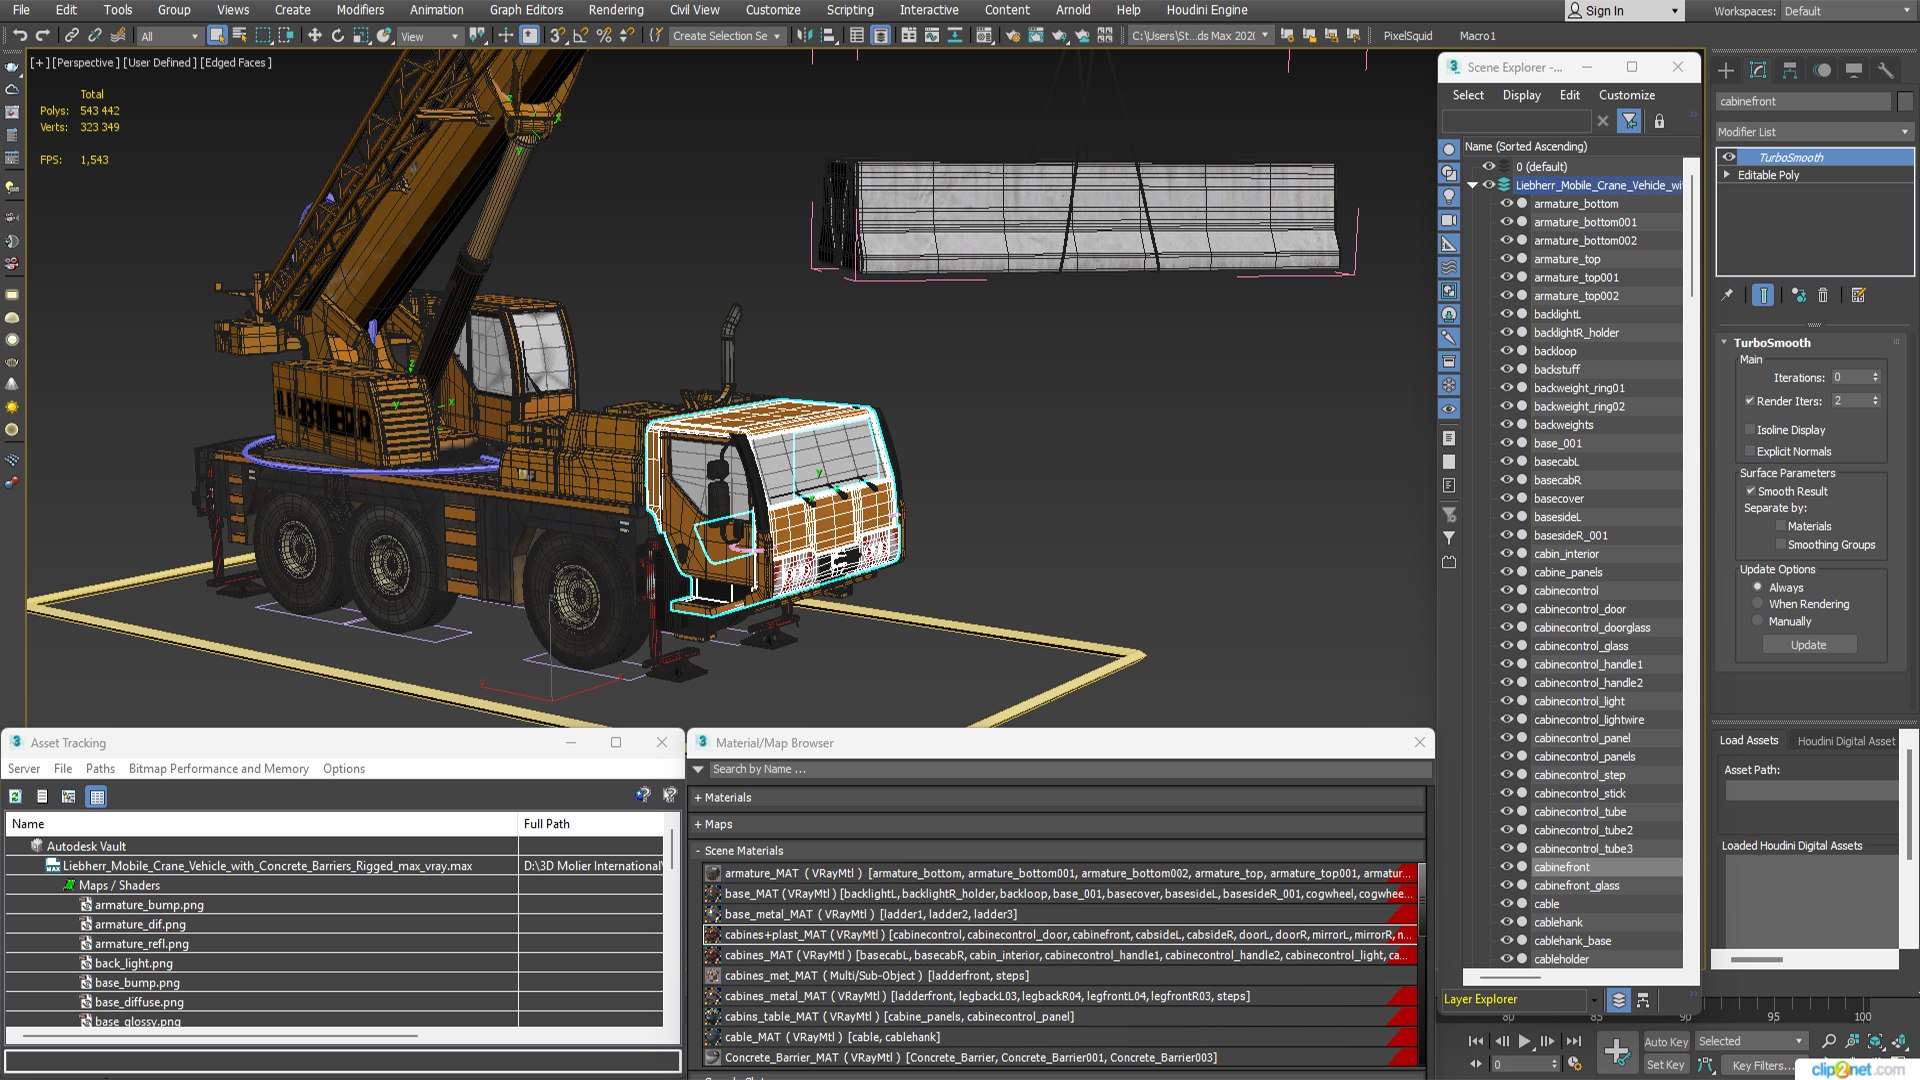Hide armature_bottom using its eye icon
The image size is (1920, 1080).
click(x=1506, y=203)
